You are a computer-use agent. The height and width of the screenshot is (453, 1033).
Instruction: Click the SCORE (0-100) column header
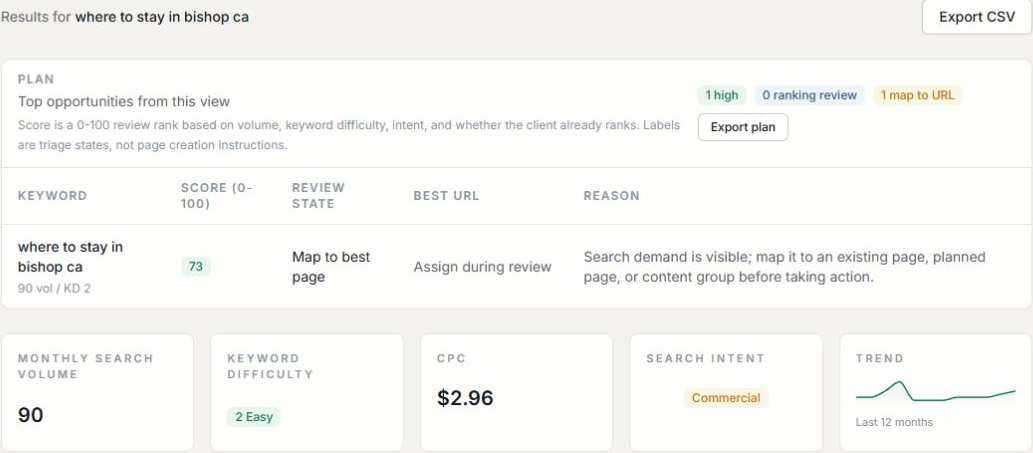[x=217, y=196]
